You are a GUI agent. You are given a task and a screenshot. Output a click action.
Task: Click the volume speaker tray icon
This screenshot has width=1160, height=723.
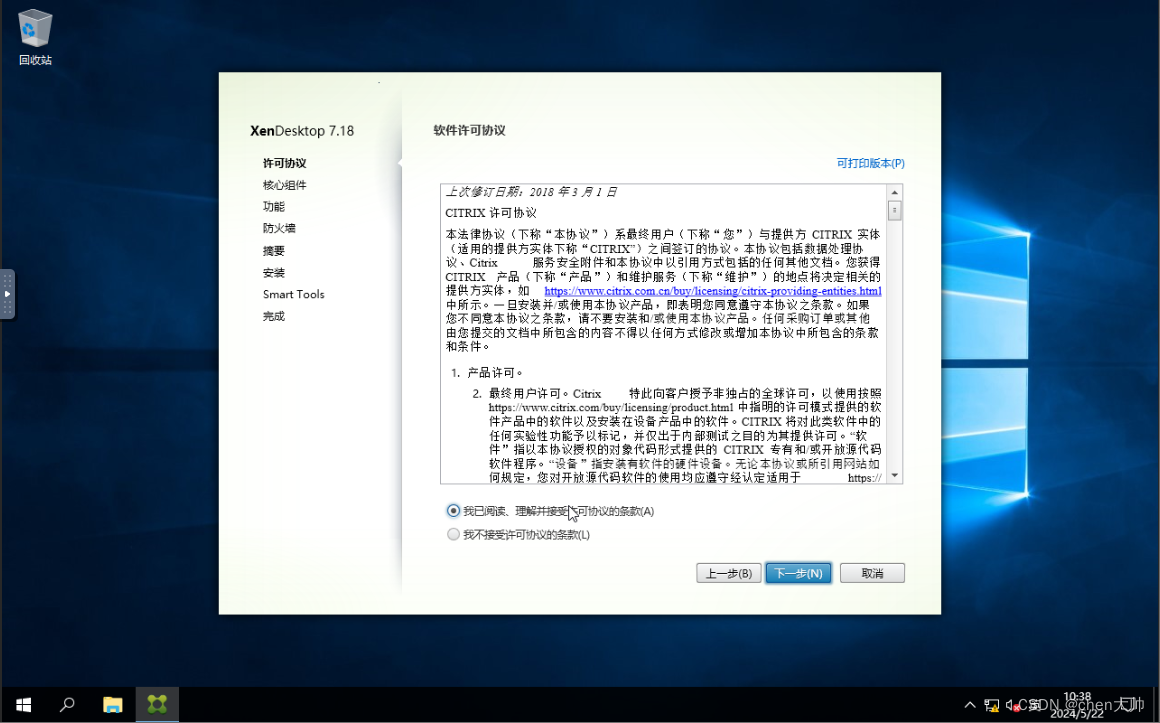[x=1012, y=705]
